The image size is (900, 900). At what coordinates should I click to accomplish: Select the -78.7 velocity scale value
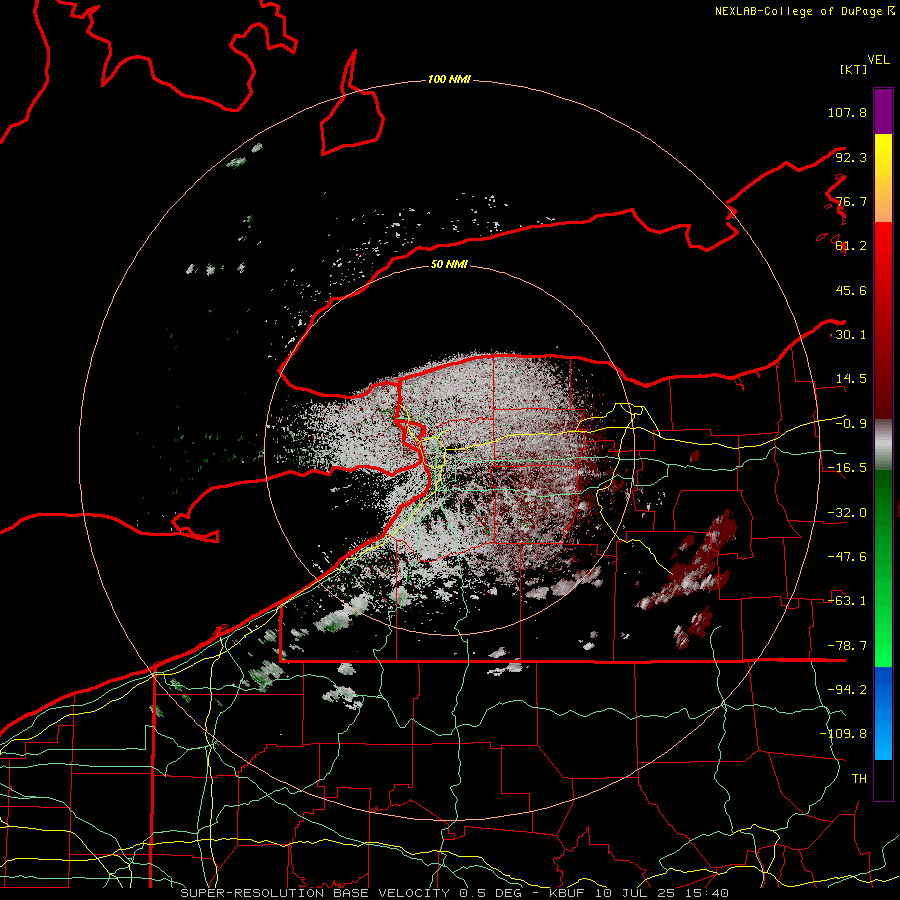(847, 646)
